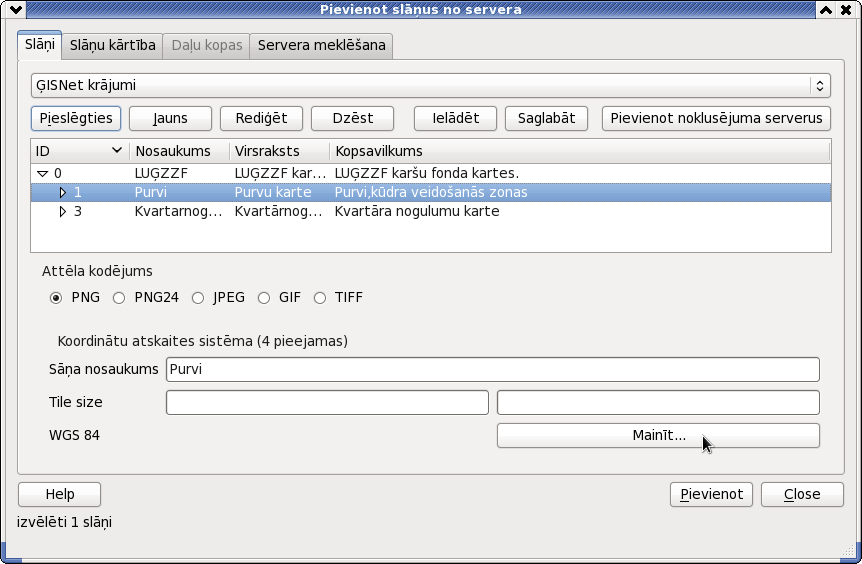Open the ĢISNet krājumi server dropdown

[430, 85]
